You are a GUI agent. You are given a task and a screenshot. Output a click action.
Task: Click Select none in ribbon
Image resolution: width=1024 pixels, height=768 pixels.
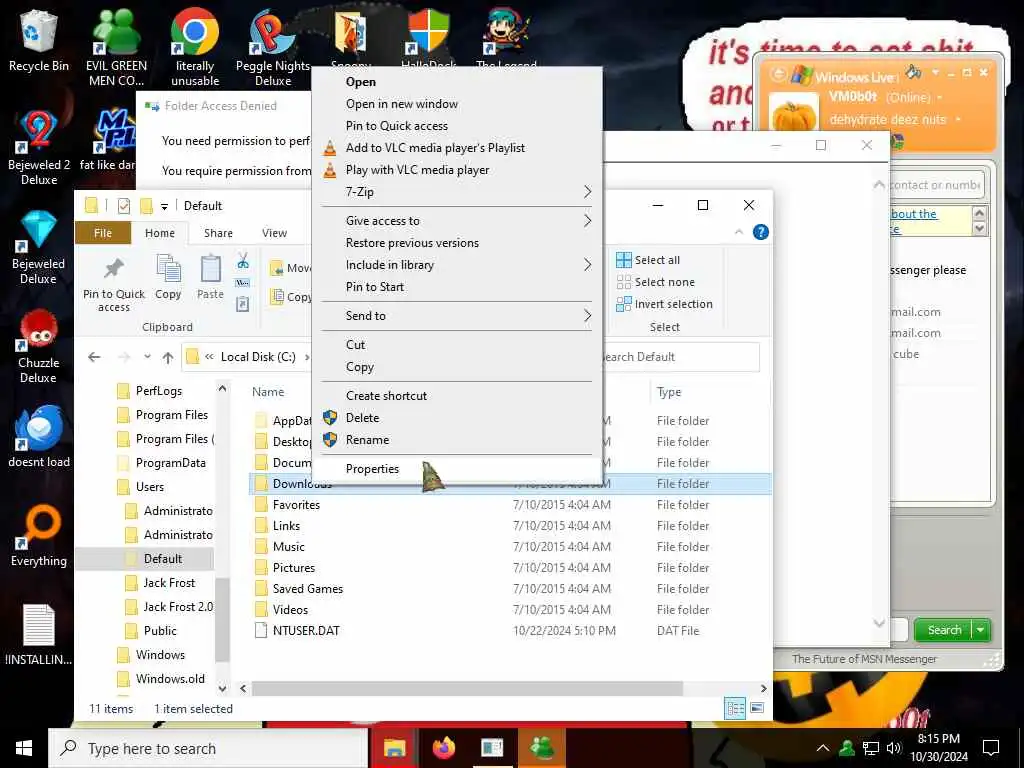coord(656,282)
